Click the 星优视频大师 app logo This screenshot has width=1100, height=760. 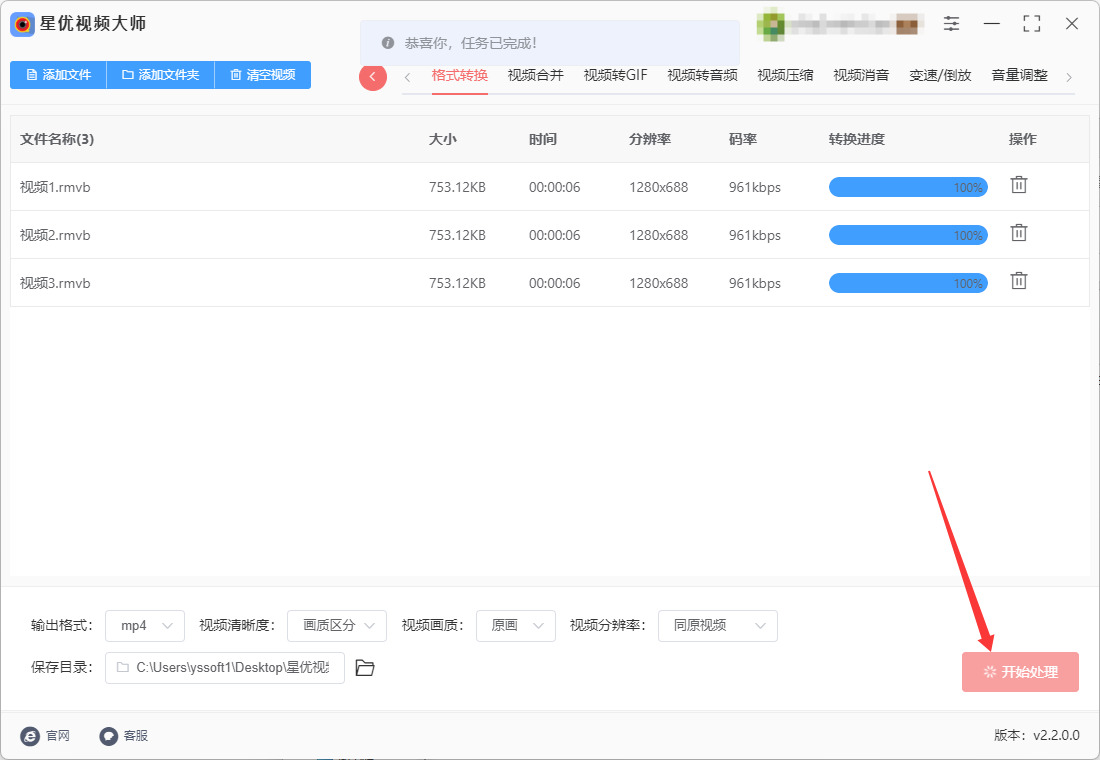pyautogui.click(x=22, y=25)
